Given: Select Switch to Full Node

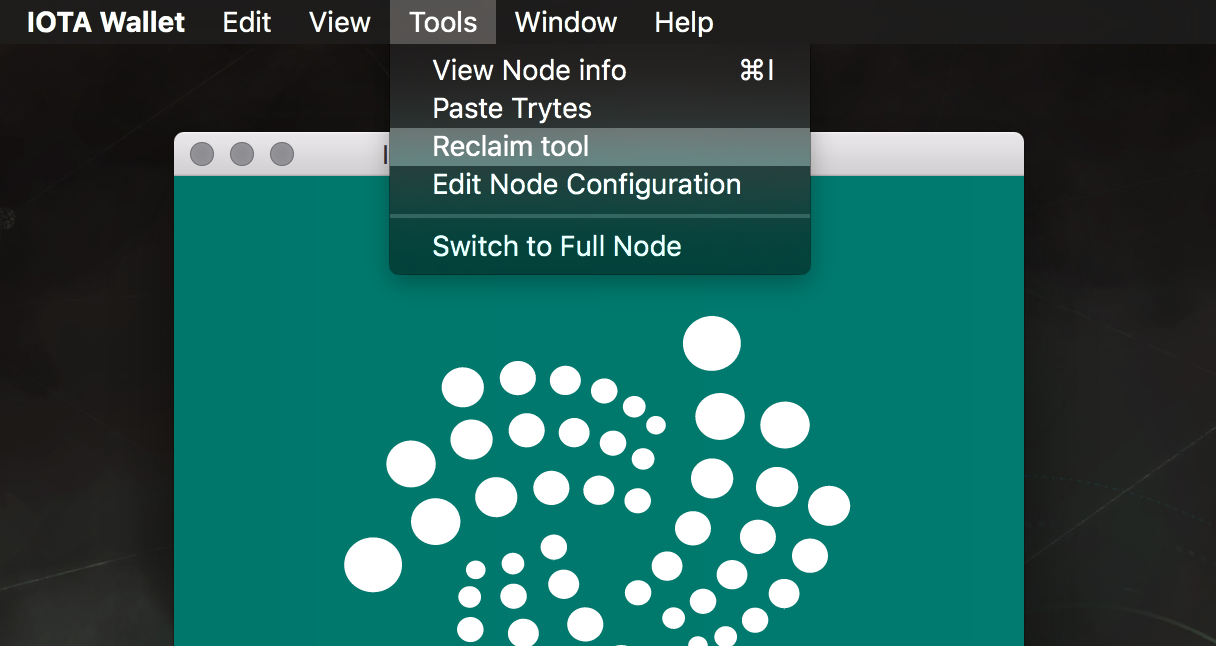Looking at the screenshot, I should (x=600, y=247).
